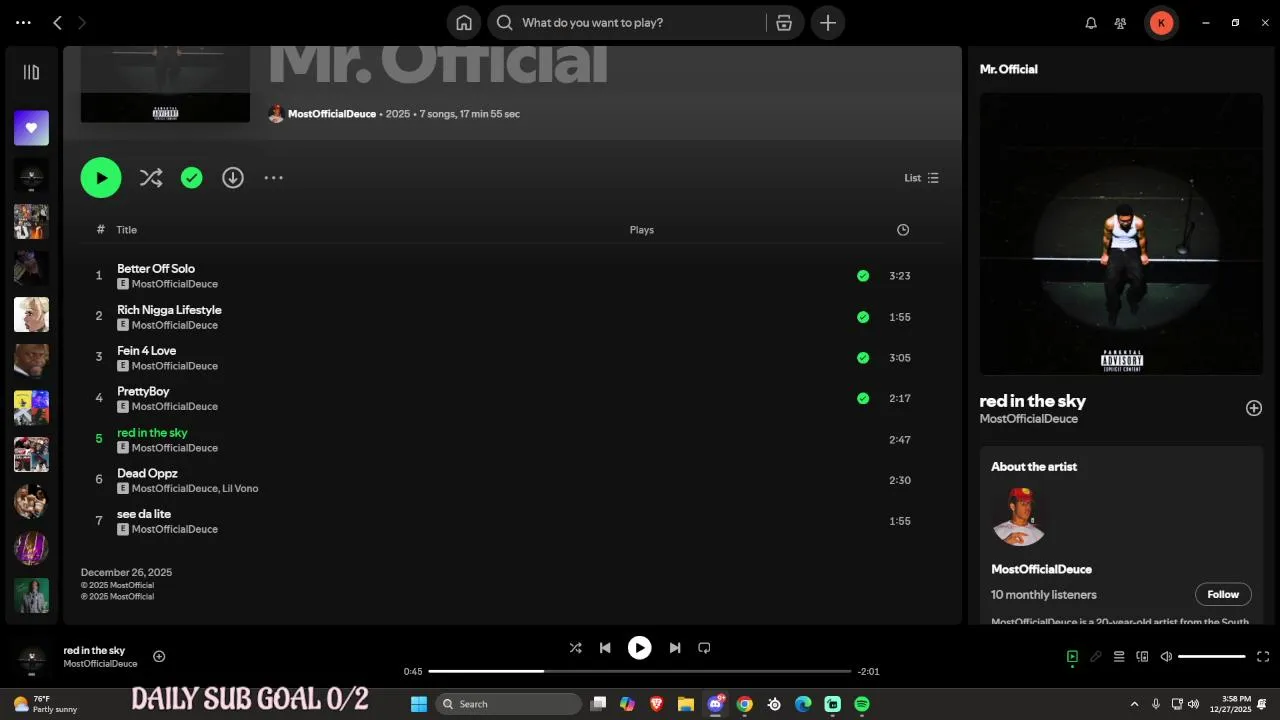Toggle repeat mode
The height and width of the screenshot is (720, 1280).
(704, 648)
